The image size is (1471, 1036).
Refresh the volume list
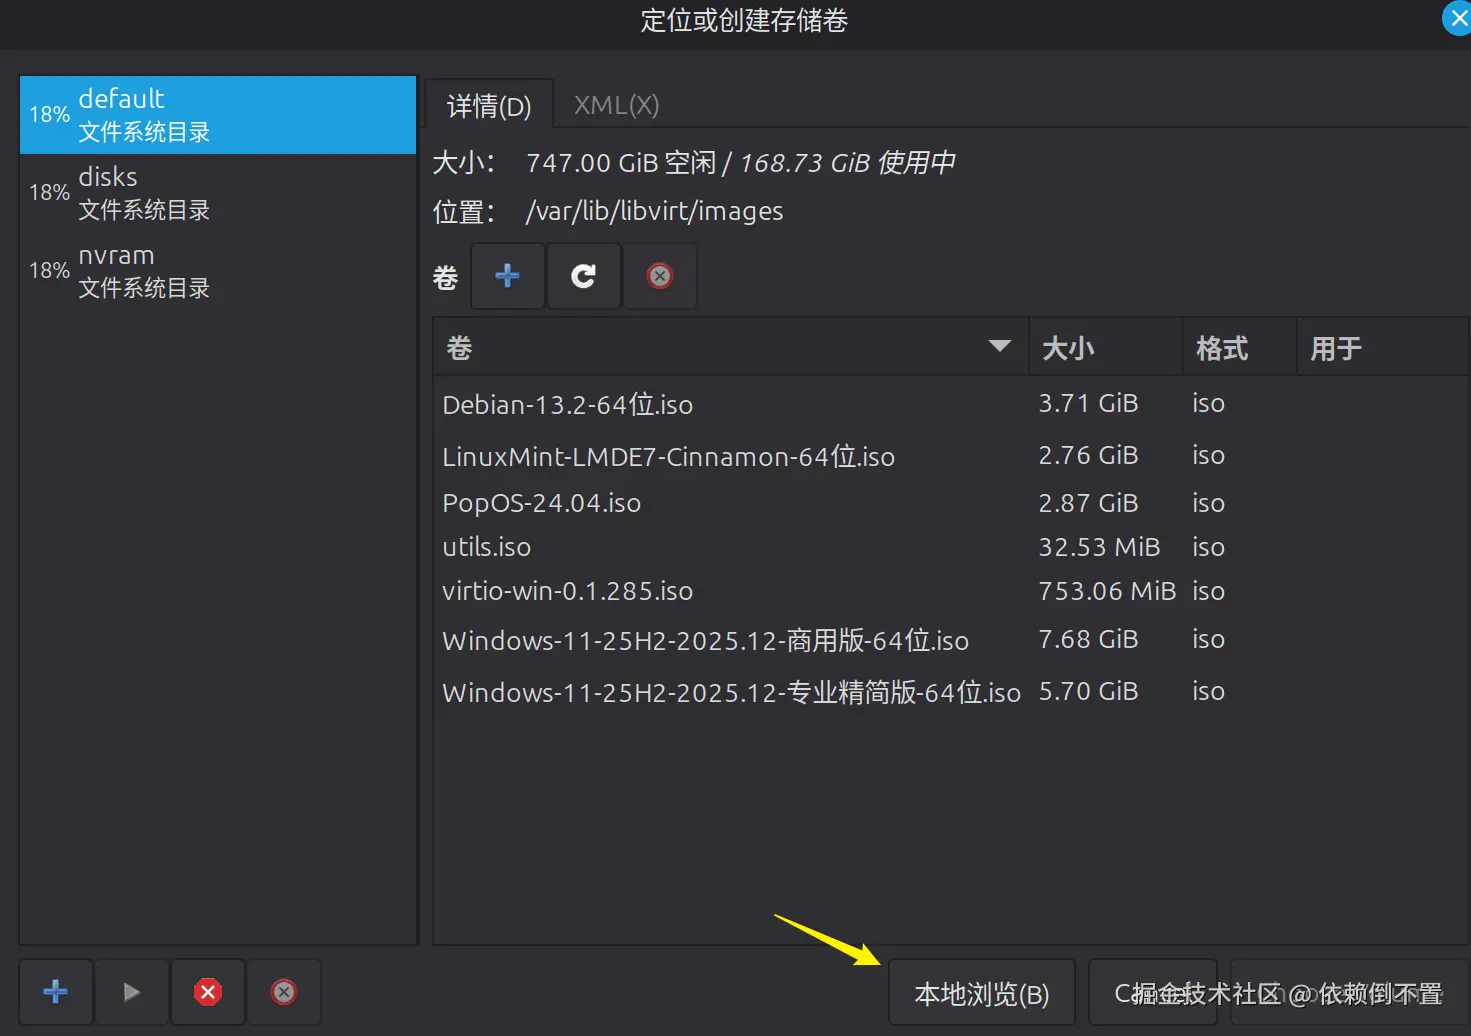coord(584,276)
